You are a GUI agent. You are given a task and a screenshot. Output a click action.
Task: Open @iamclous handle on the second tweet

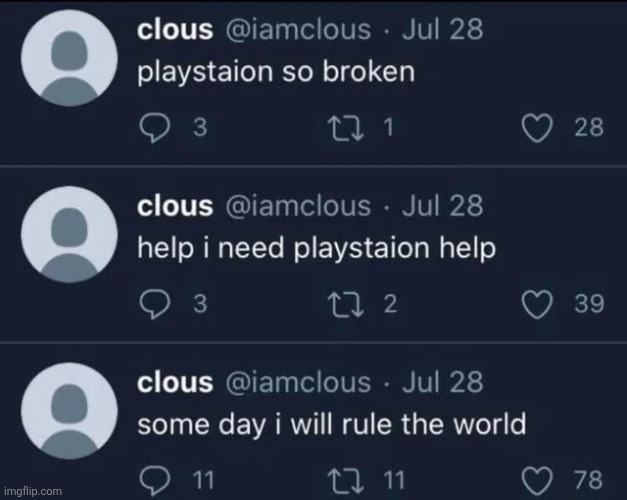[298, 206]
